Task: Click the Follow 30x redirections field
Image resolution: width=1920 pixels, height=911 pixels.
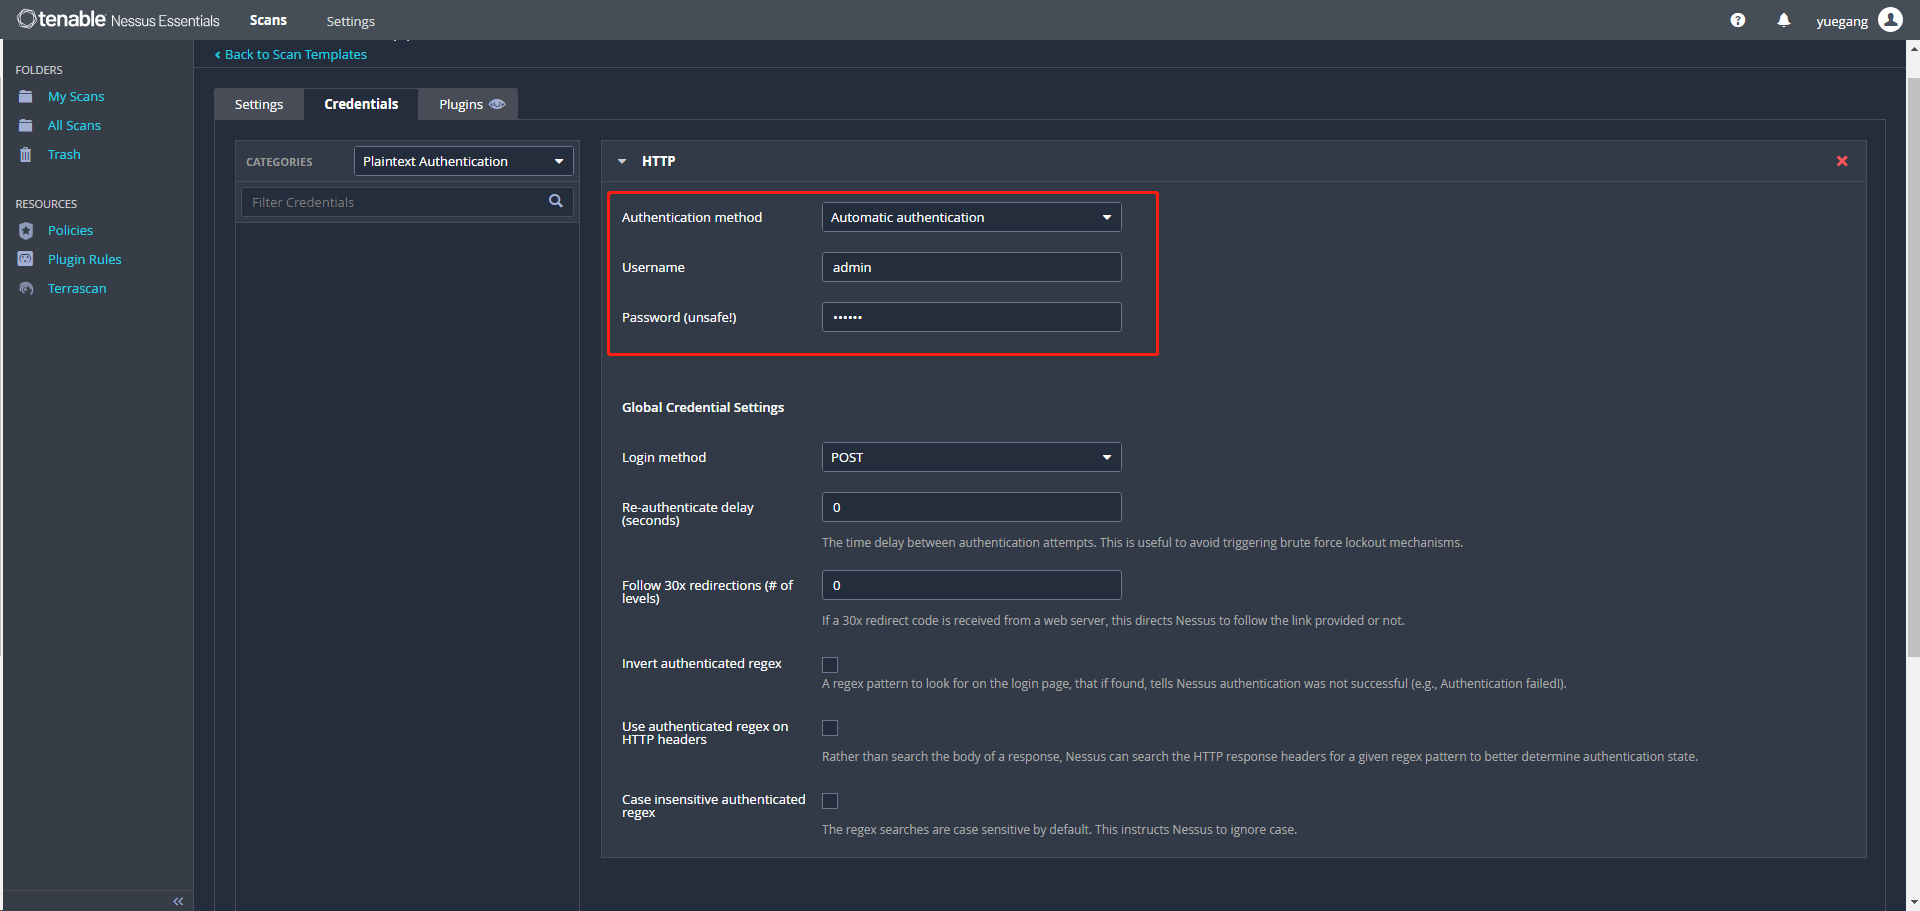Action: (972, 585)
